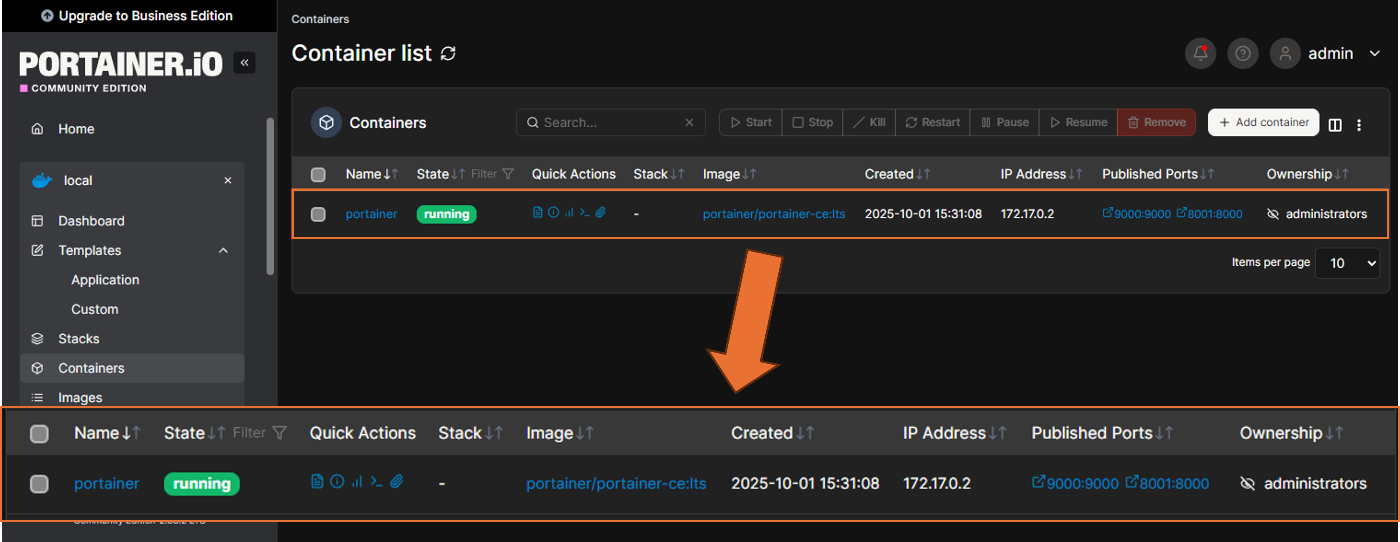Open the notifications bell icon

[1201, 54]
